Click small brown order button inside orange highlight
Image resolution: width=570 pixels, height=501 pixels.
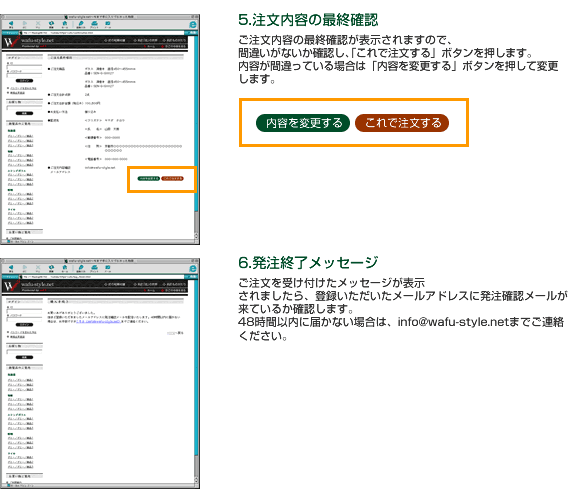pos(172,179)
